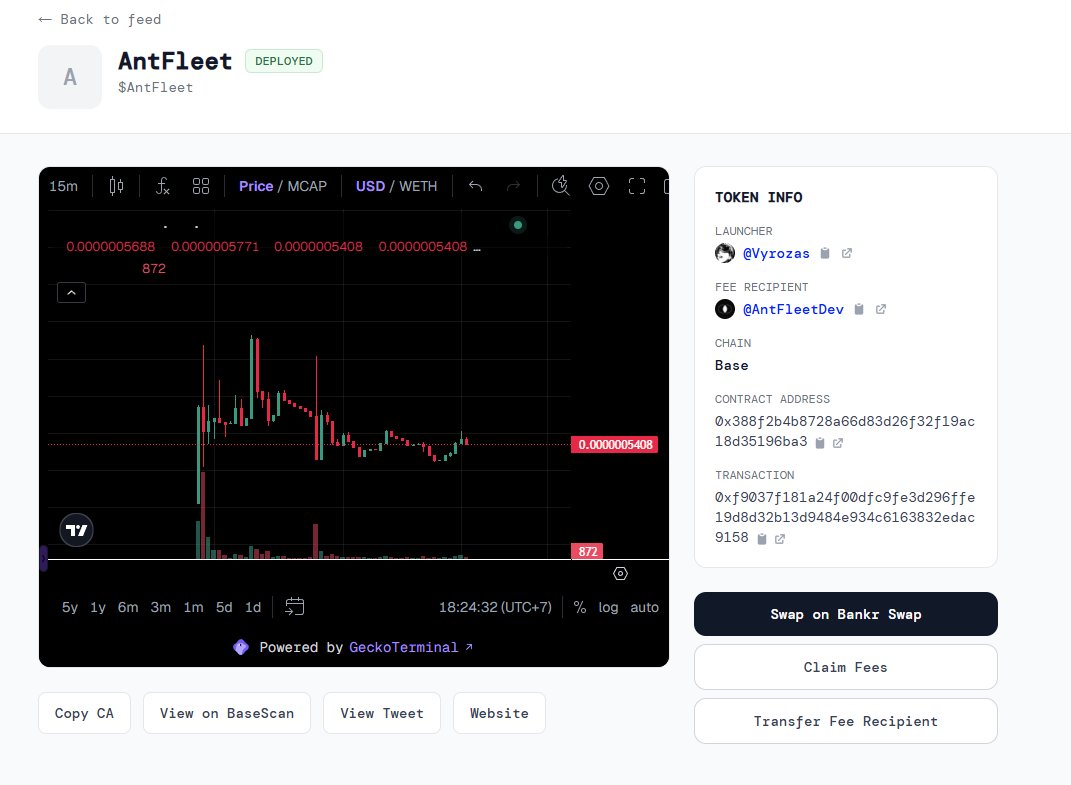Open the View Tweet button
Image resolution: width=1071 pixels, height=785 pixels.
382,713
